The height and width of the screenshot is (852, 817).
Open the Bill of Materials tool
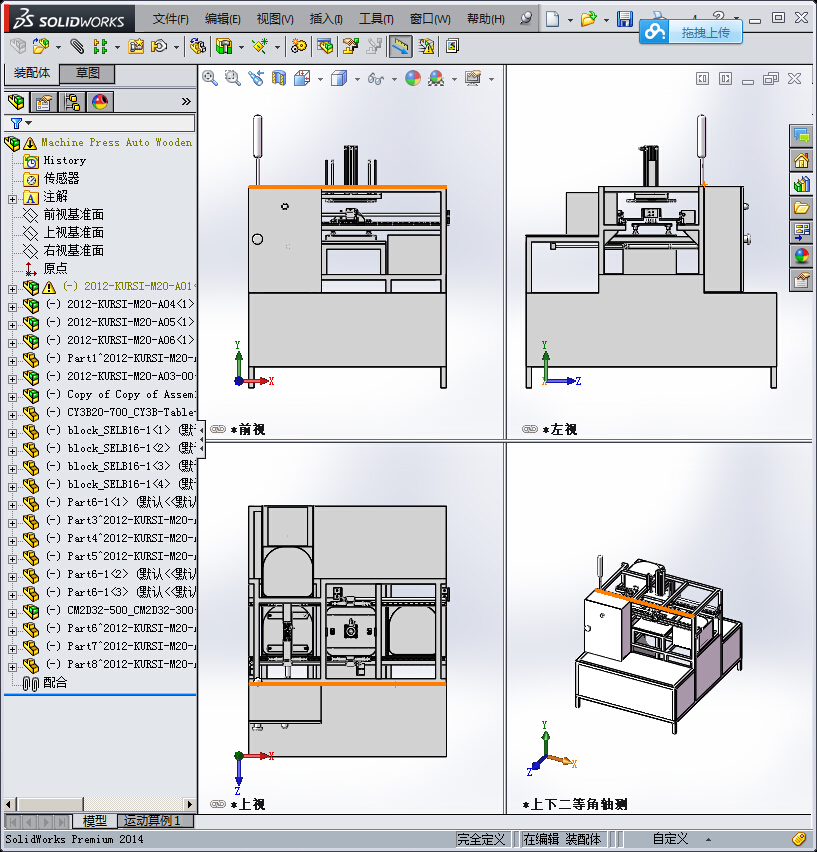coord(325,47)
